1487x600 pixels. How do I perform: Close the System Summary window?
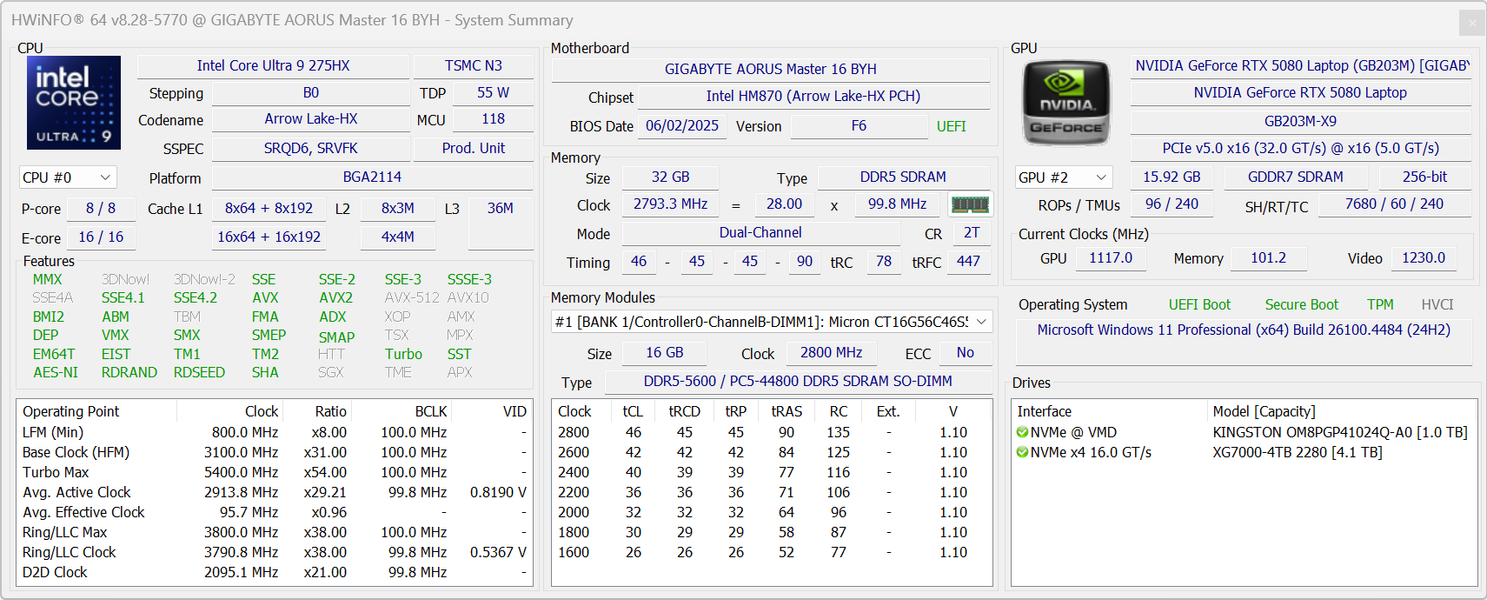(1470, 22)
